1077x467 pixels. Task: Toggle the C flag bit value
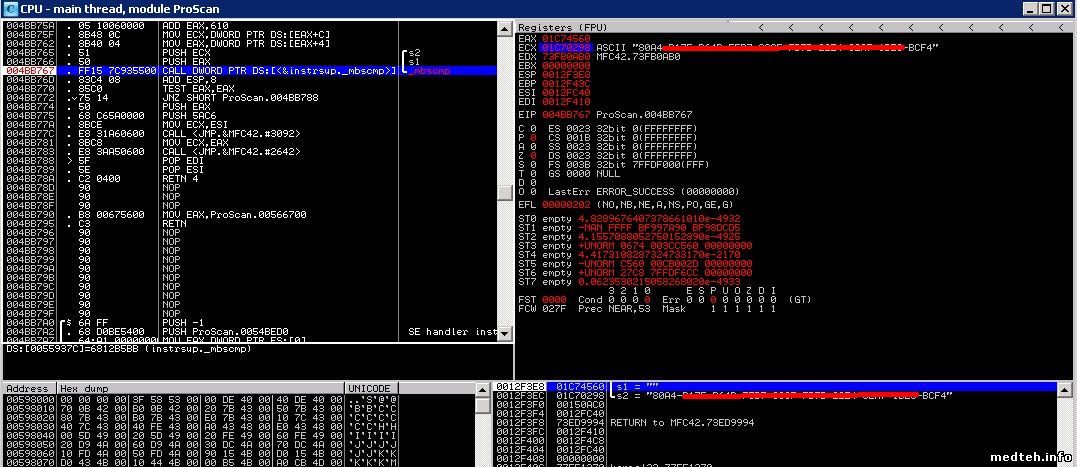tap(533, 129)
